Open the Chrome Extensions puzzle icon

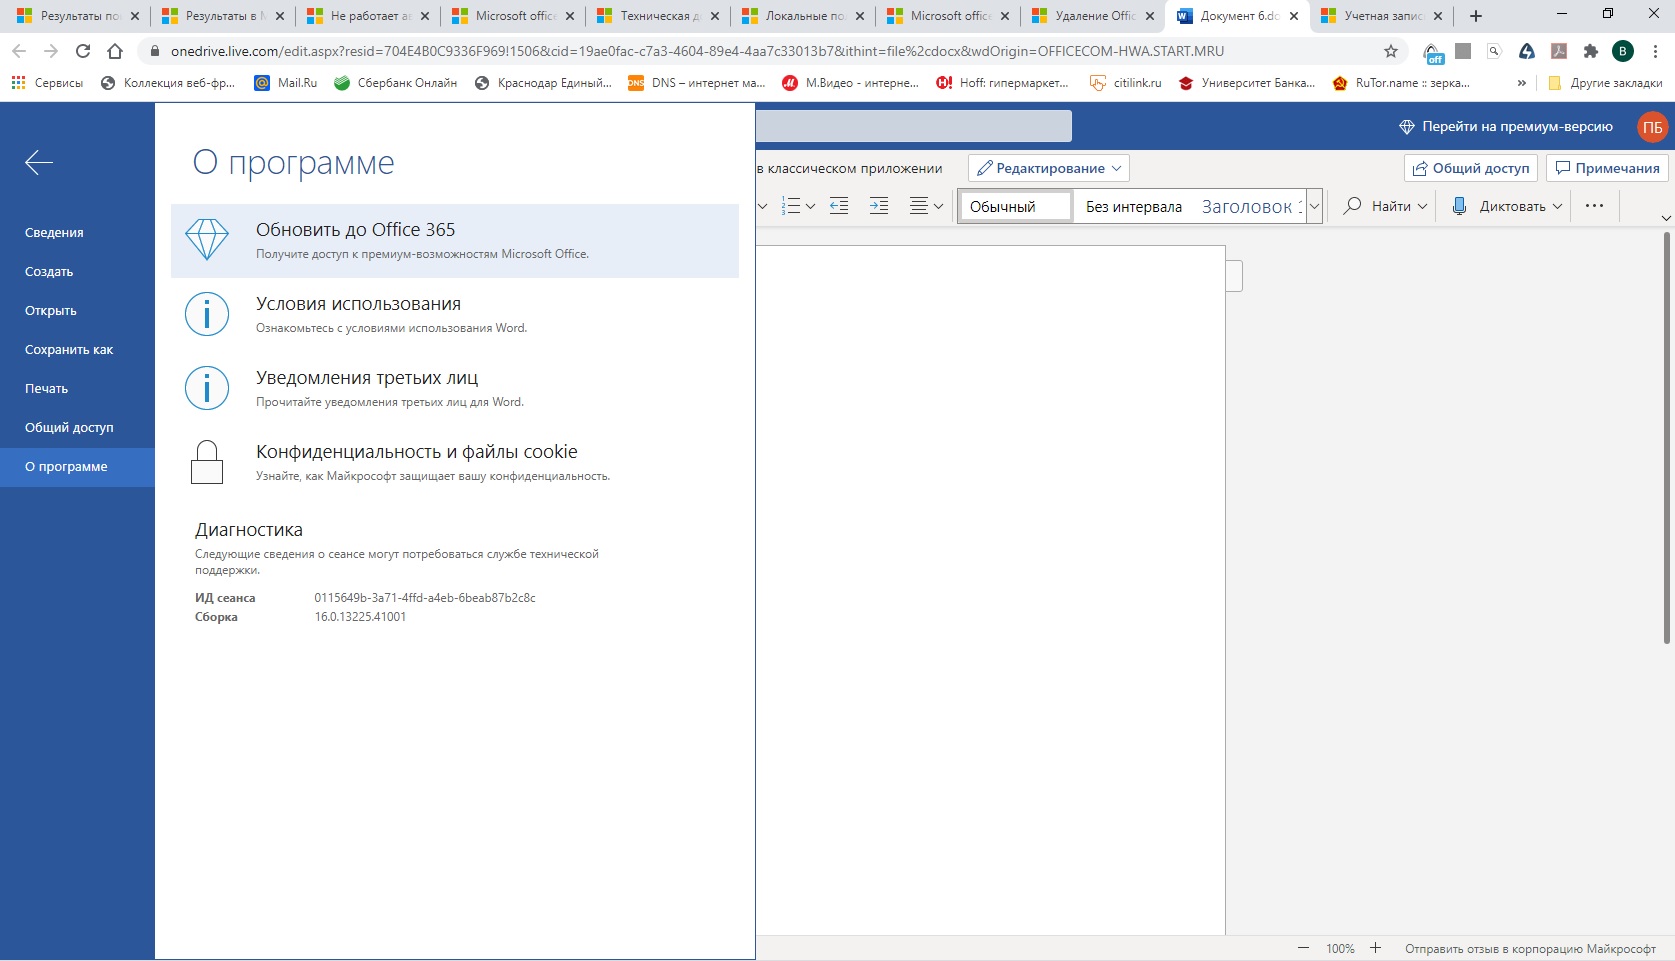coord(1591,51)
